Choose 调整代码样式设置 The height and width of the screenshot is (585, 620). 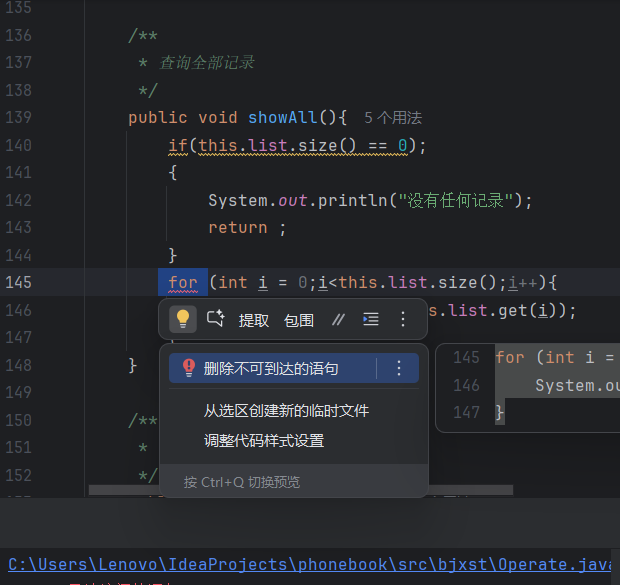pyautogui.click(x=264, y=440)
